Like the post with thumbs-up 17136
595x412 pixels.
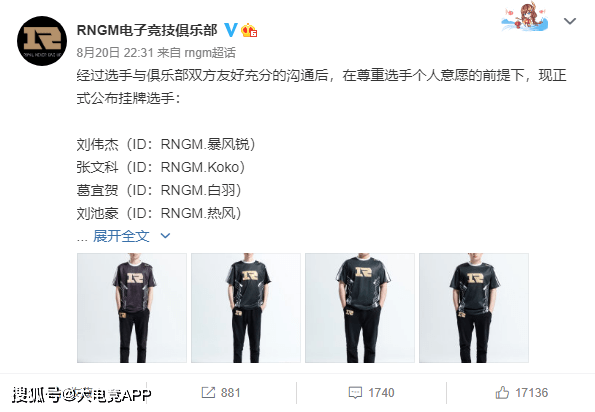[502, 393]
